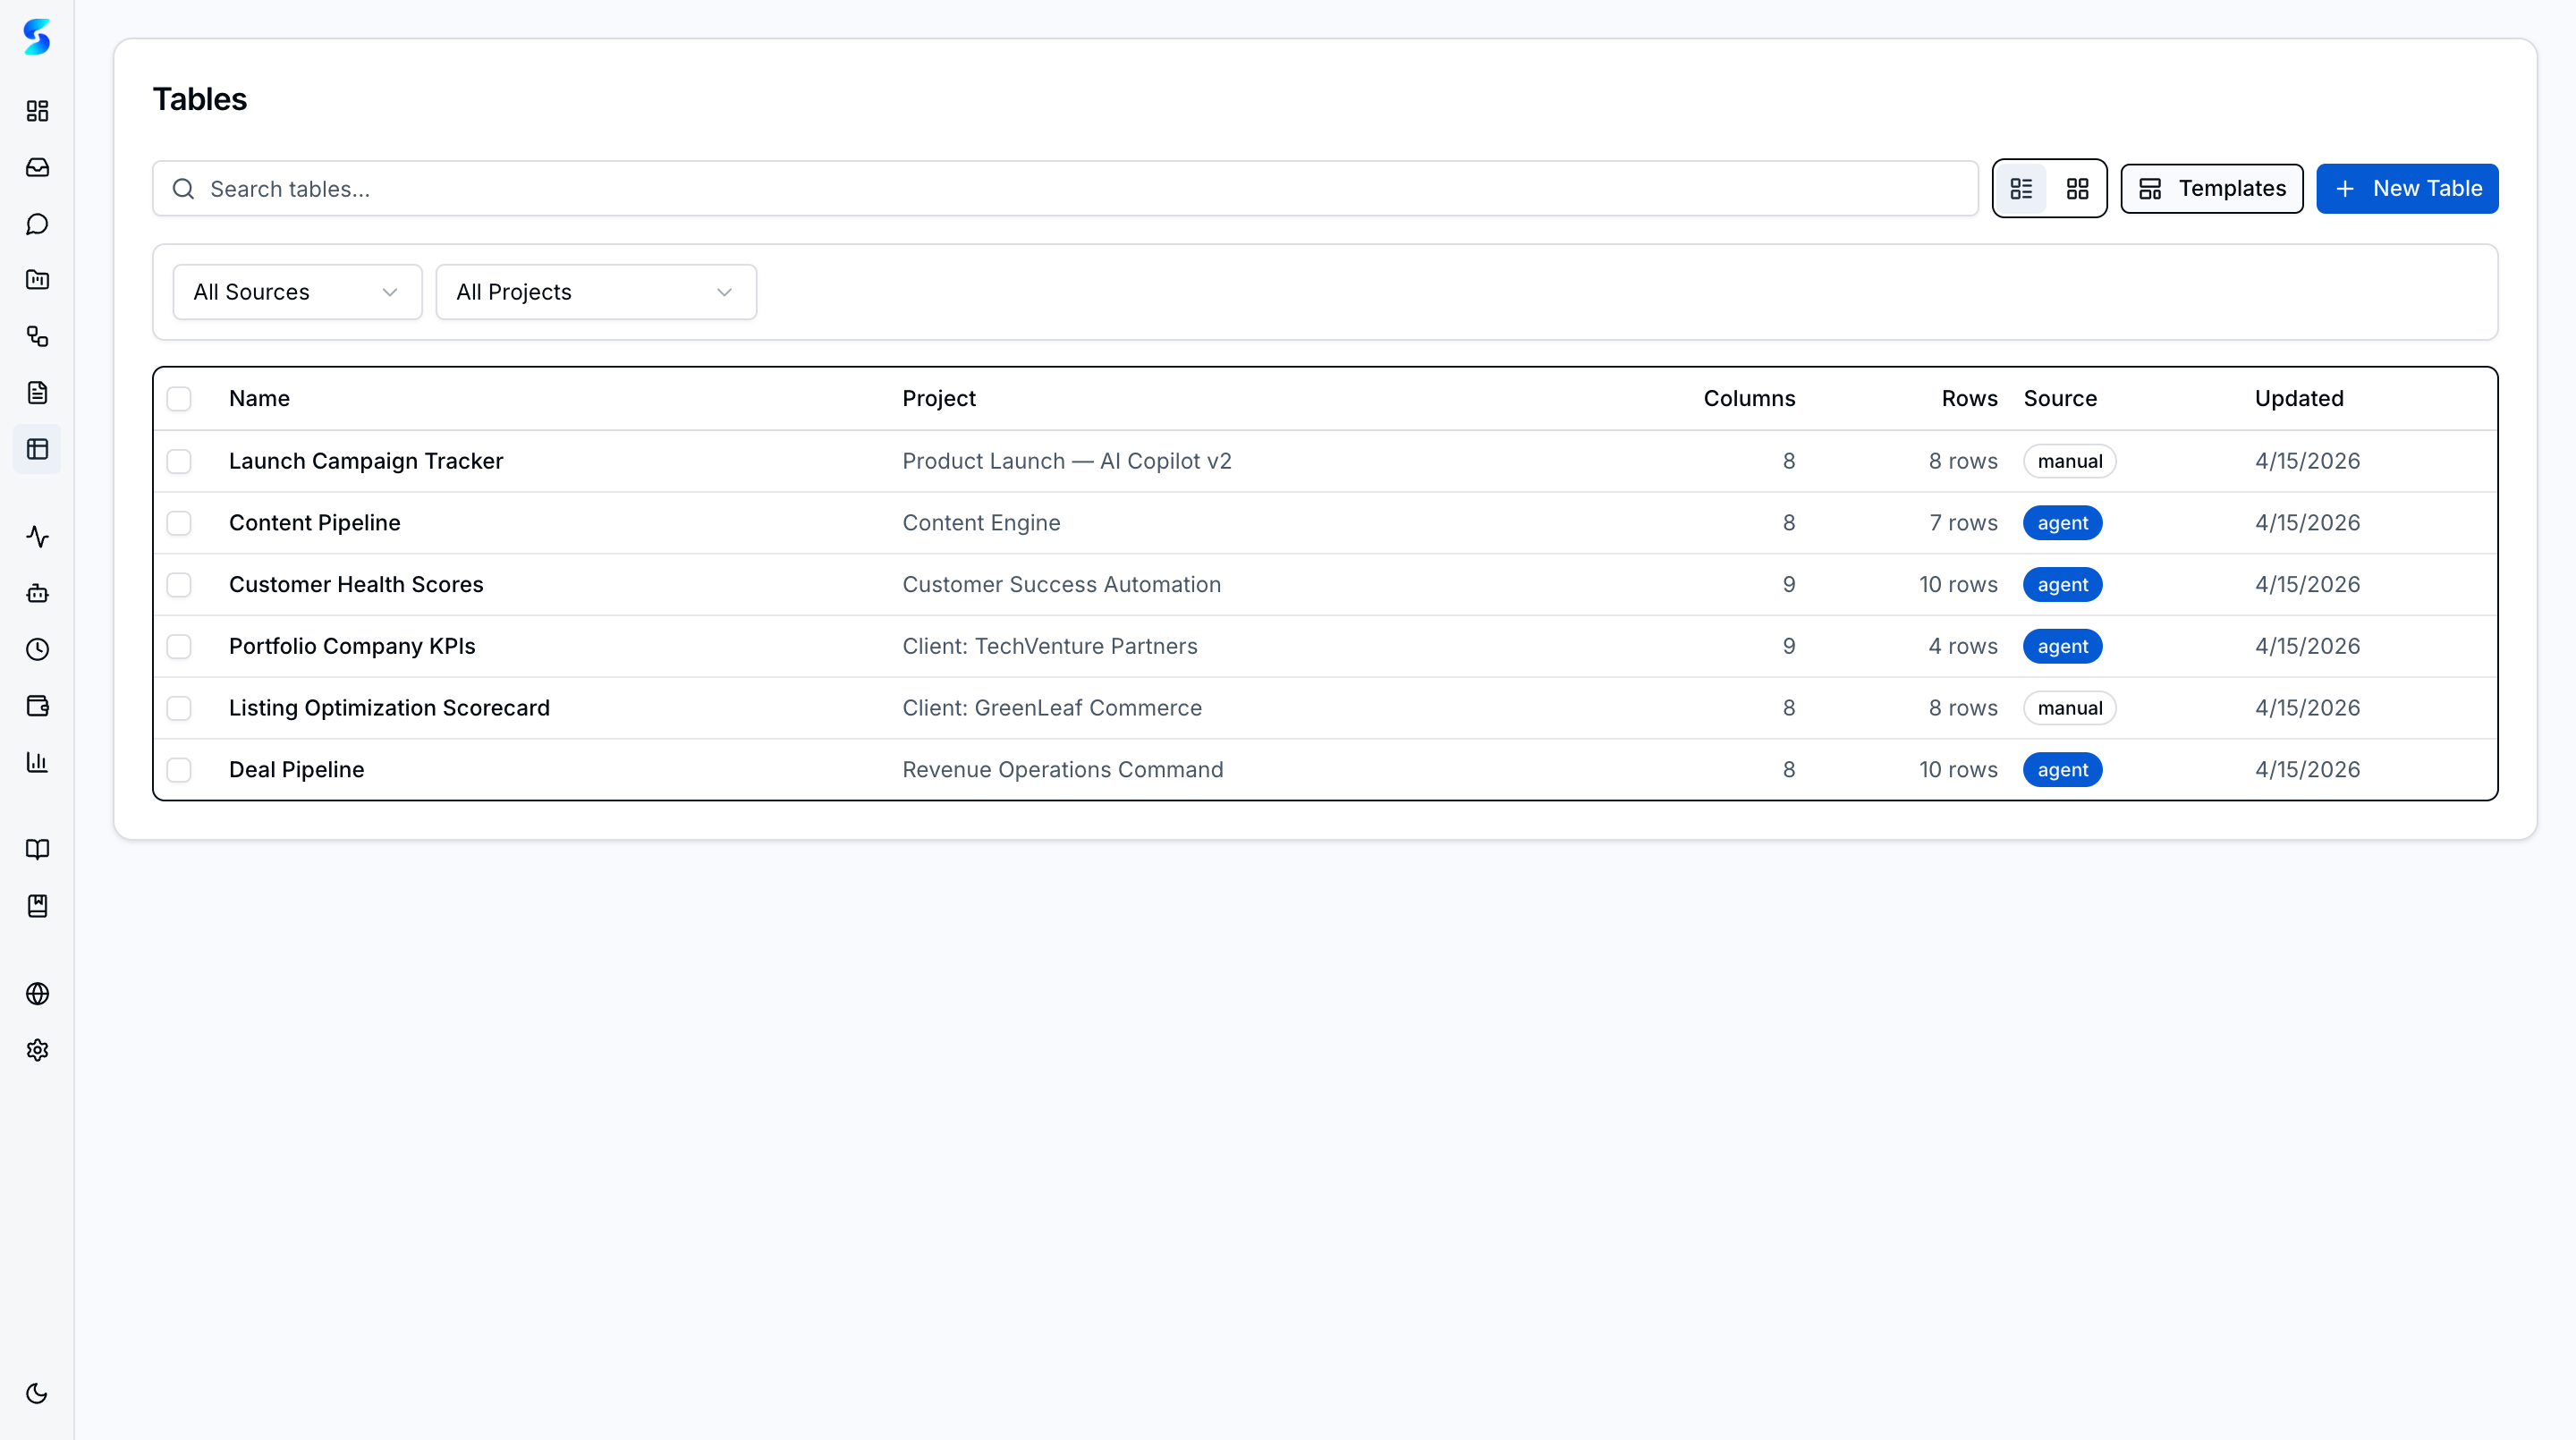Check the Deal Pipeline row checkbox
The image size is (2576, 1440).
179,770
